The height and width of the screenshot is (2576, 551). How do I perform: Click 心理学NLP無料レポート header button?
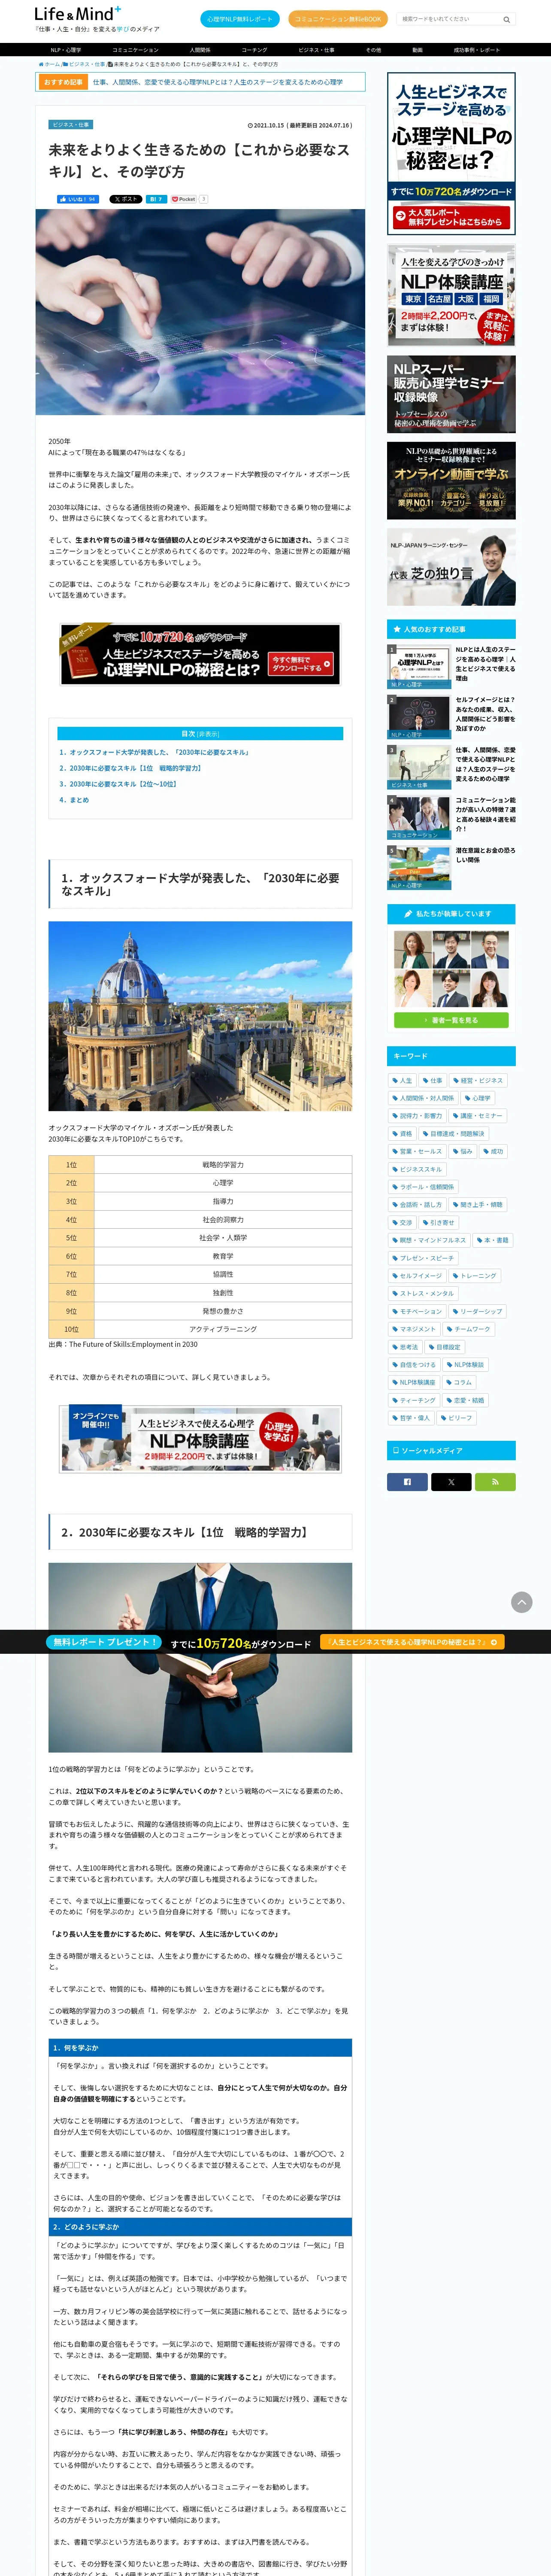pyautogui.click(x=239, y=19)
